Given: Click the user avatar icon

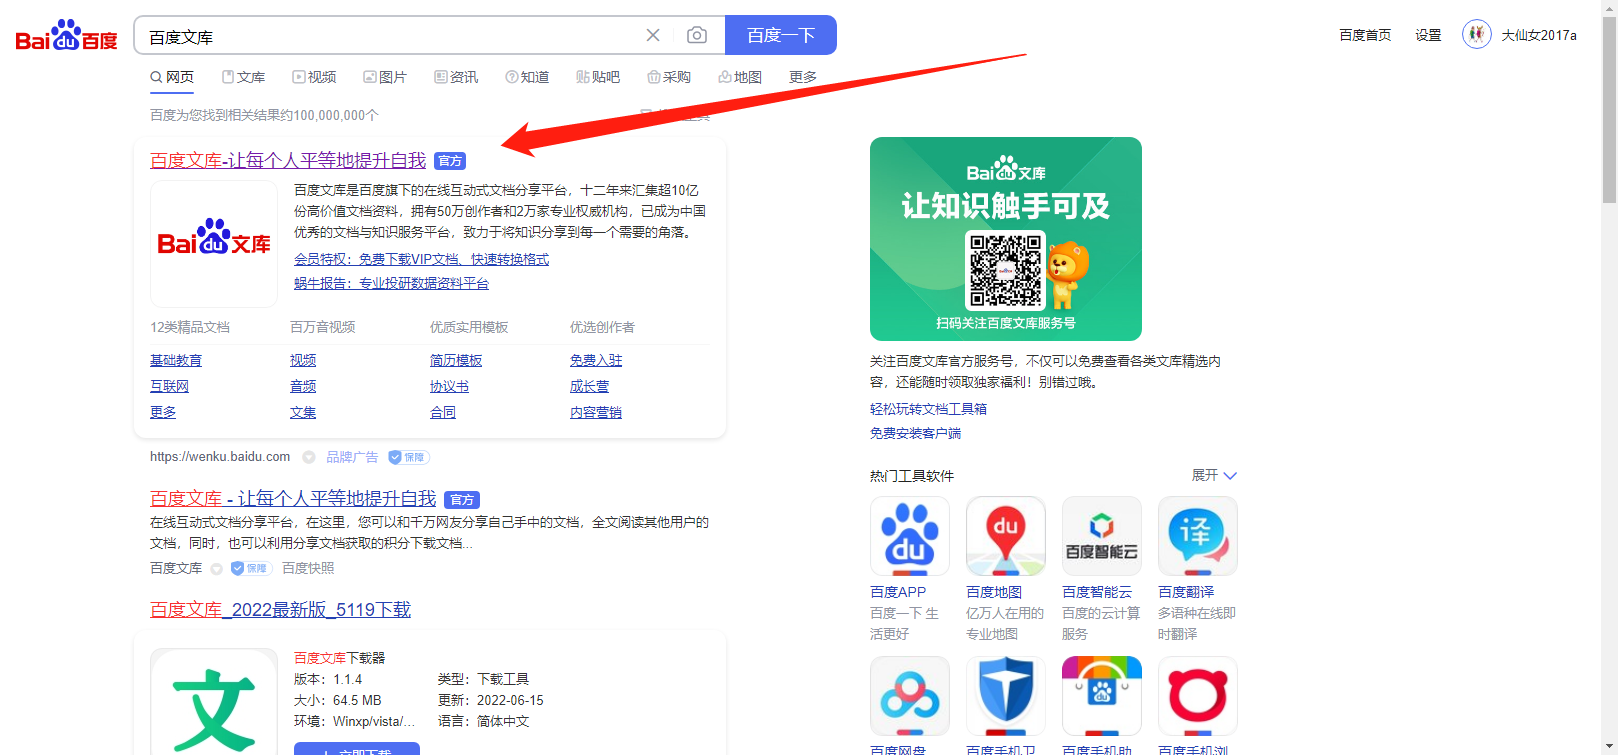Looking at the screenshot, I should pos(1477,35).
